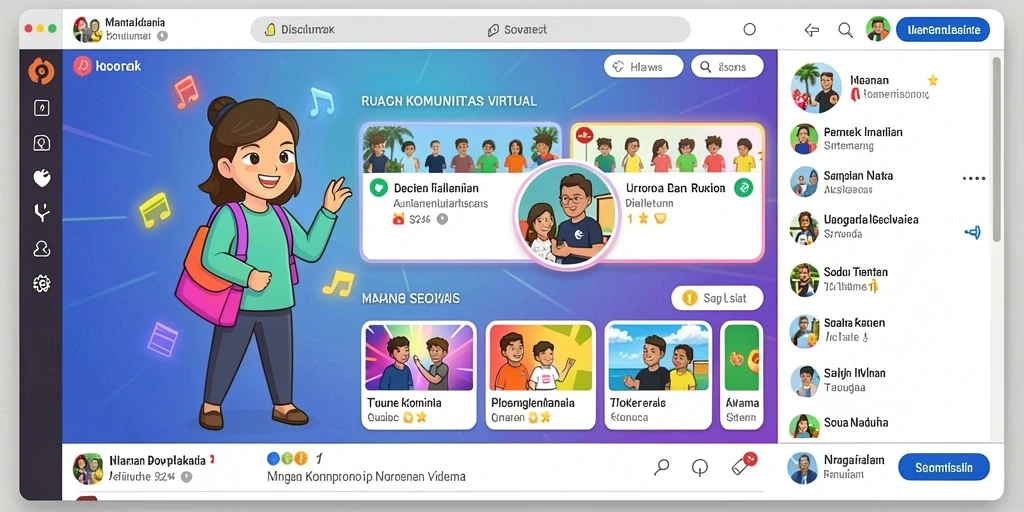This screenshot has height=512, width=1024.
Task: Click the Seomisslin button
Action: pos(944,468)
